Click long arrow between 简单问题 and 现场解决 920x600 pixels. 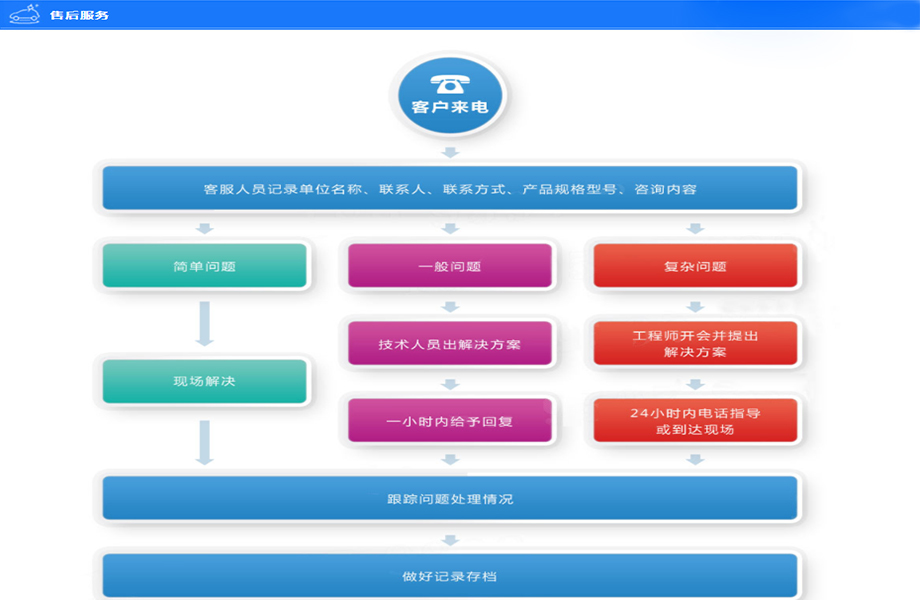pos(204,323)
